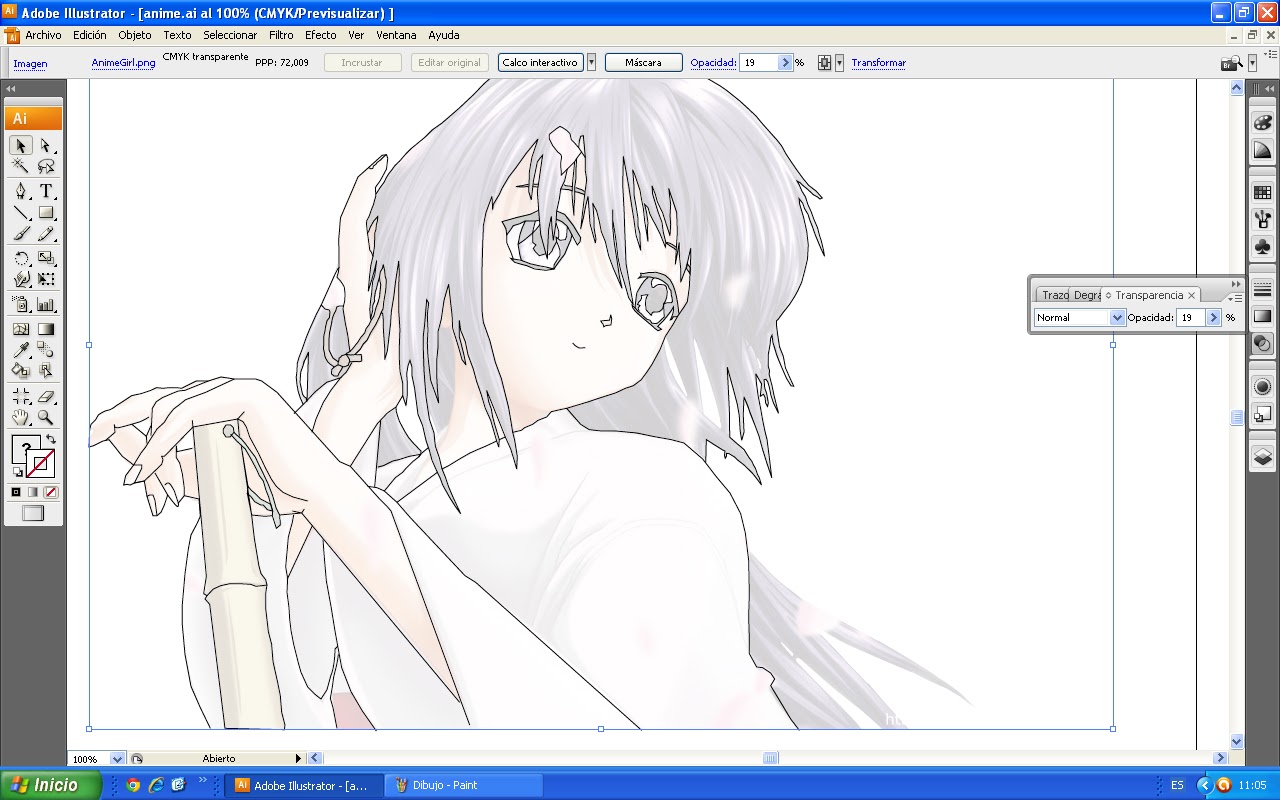Select the Lasso tool
This screenshot has width=1280, height=800.
click(x=46, y=166)
